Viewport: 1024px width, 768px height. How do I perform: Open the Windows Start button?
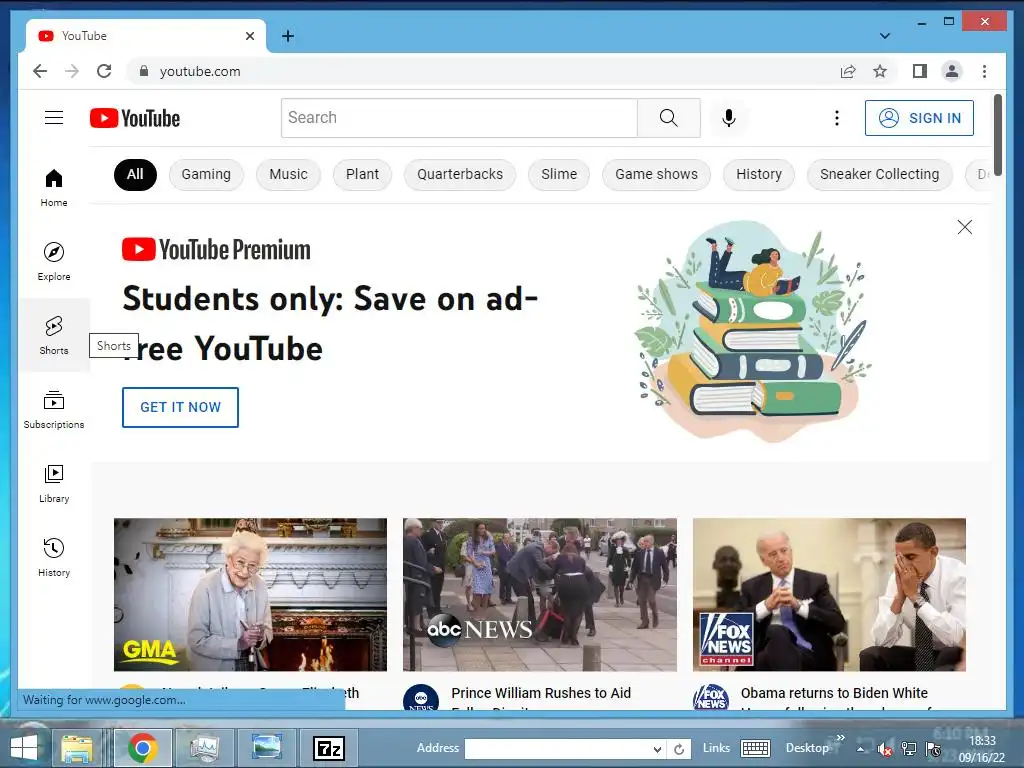click(x=24, y=748)
